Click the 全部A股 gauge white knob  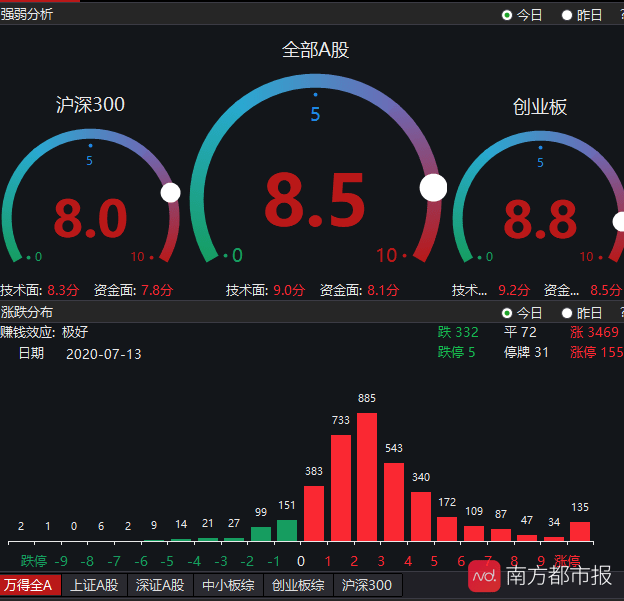click(433, 187)
